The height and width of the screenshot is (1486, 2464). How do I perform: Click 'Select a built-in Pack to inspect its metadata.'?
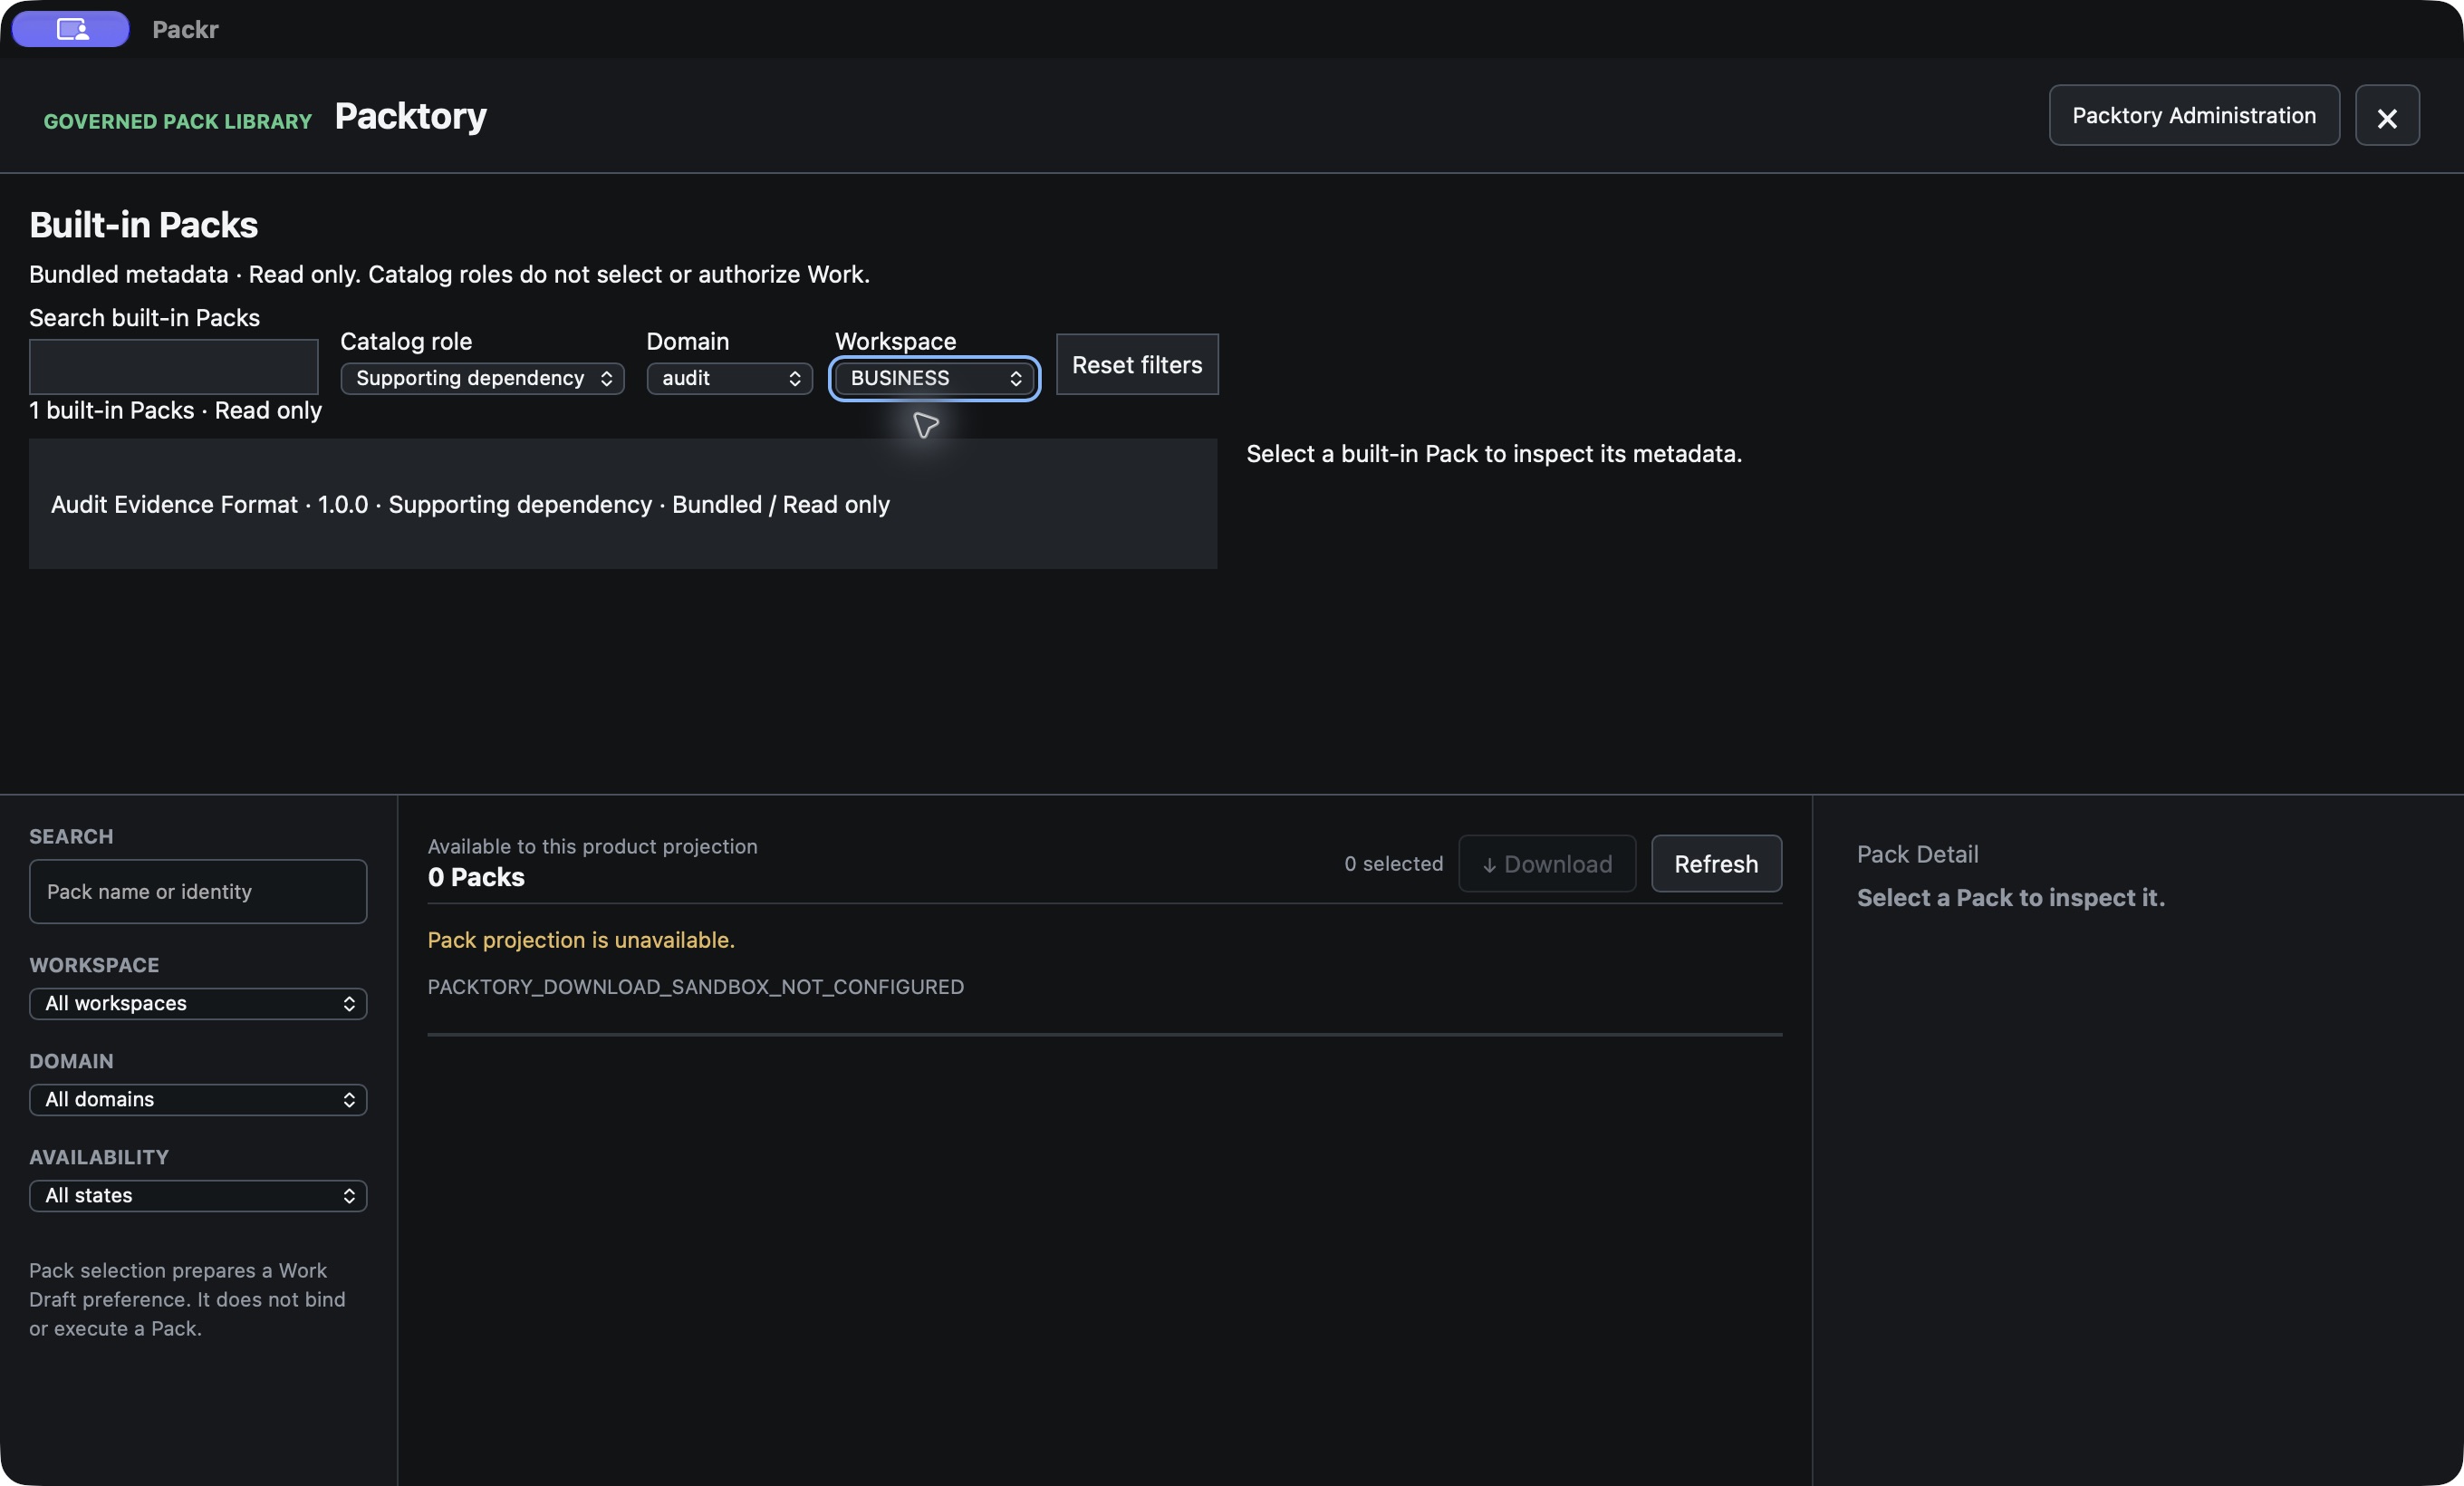point(1493,454)
